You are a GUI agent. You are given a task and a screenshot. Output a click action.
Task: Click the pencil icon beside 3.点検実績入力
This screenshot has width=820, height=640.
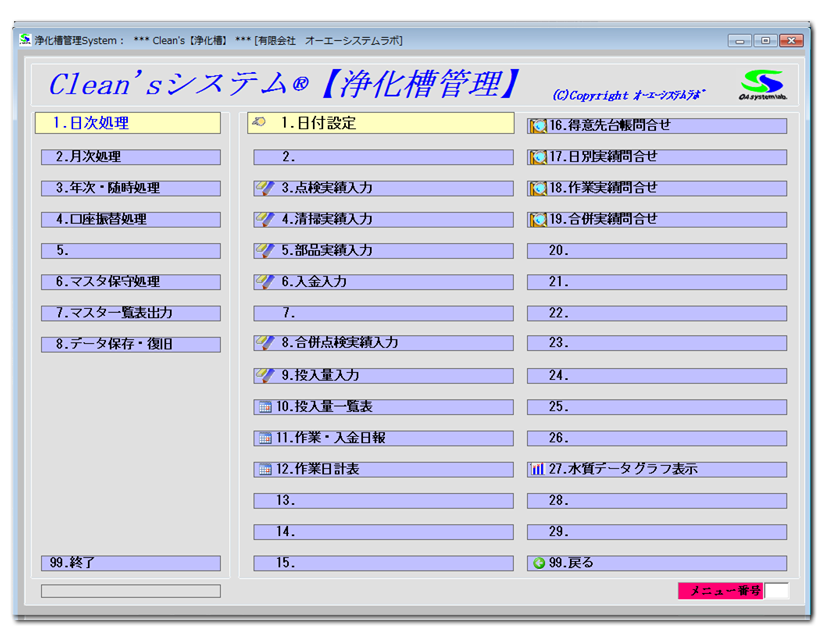[x=265, y=188]
